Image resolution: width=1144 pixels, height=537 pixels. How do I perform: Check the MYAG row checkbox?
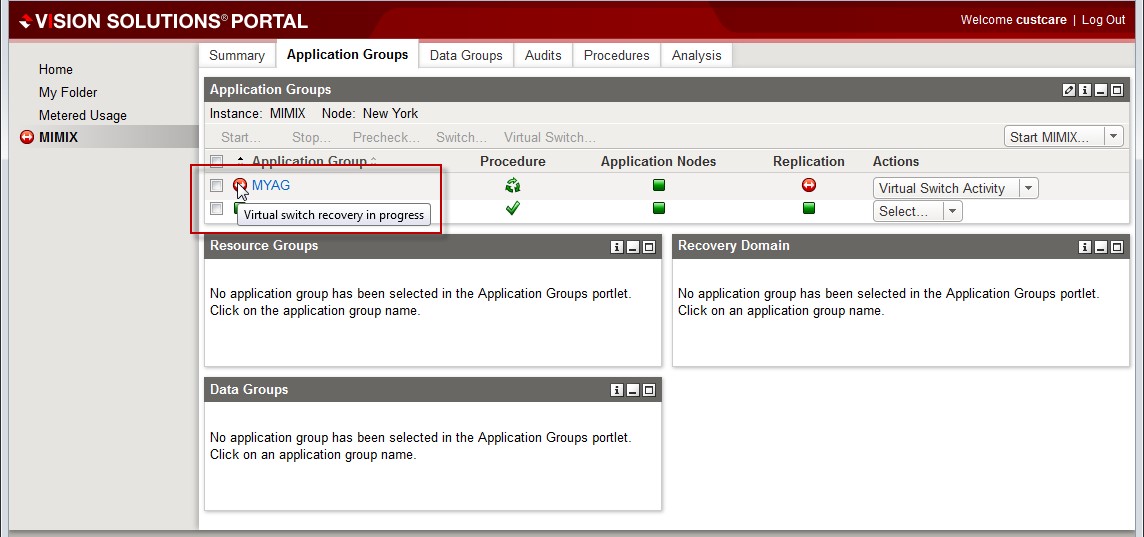(x=216, y=186)
